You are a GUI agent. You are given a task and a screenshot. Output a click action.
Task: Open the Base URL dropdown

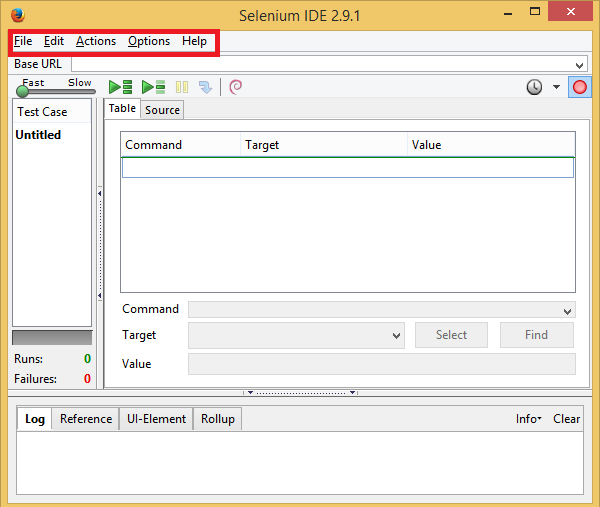(580, 64)
